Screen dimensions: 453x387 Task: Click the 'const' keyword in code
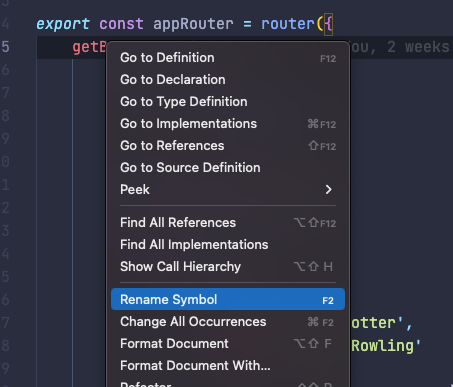point(121,24)
